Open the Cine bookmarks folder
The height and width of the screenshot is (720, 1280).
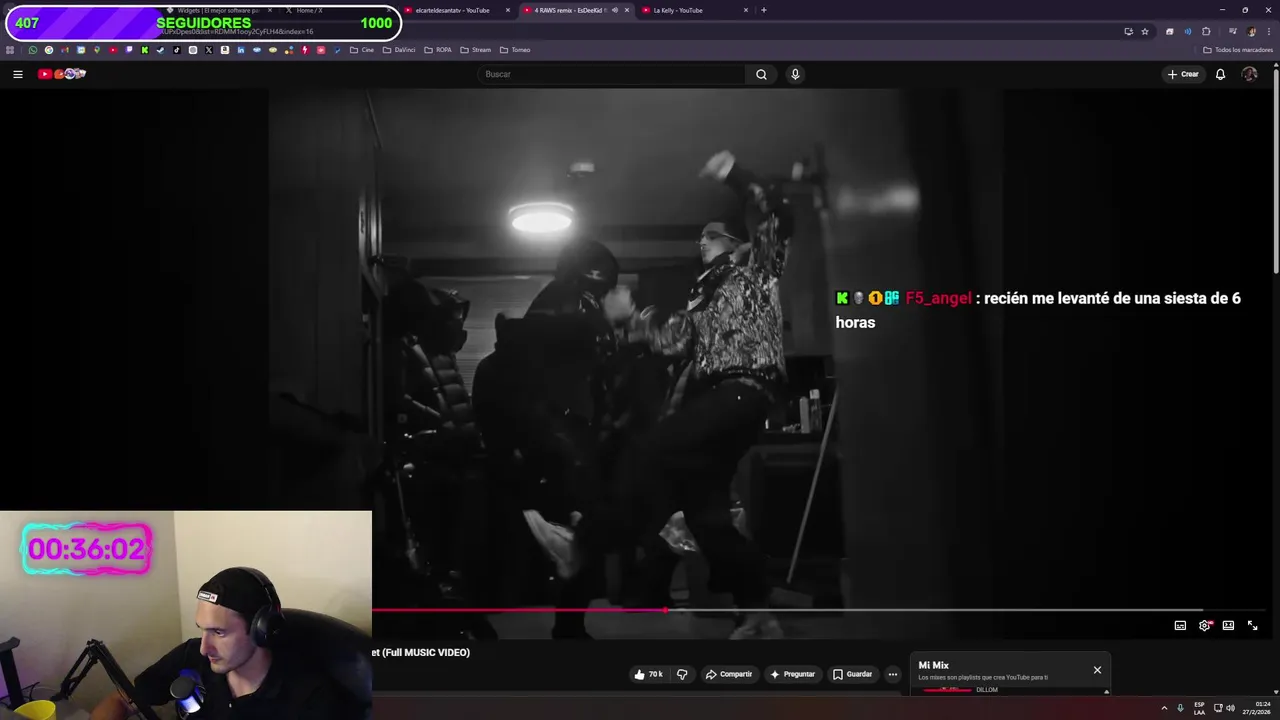[x=362, y=50]
